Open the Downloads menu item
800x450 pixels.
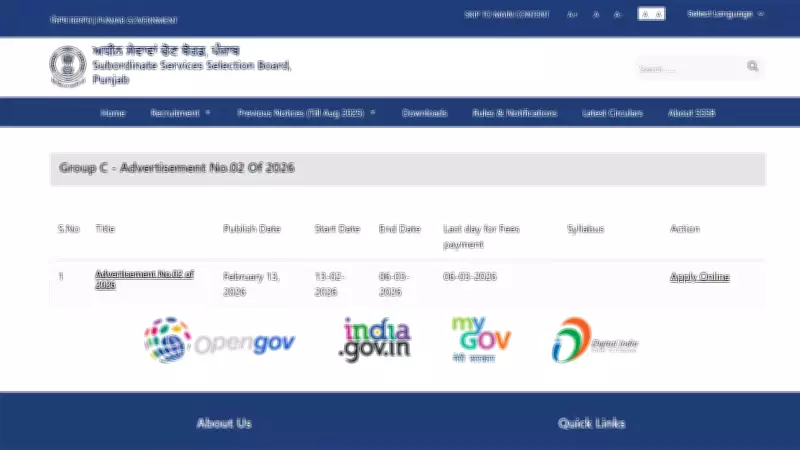(x=424, y=113)
